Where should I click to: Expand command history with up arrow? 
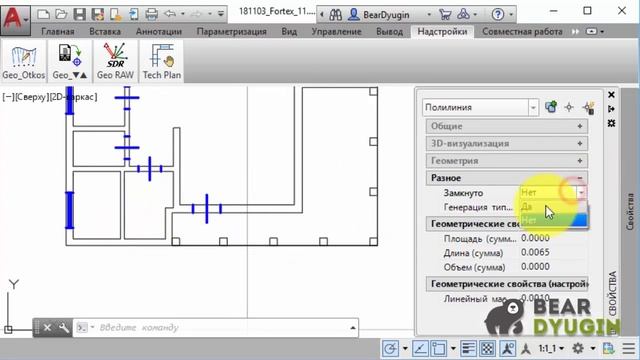[353, 328]
